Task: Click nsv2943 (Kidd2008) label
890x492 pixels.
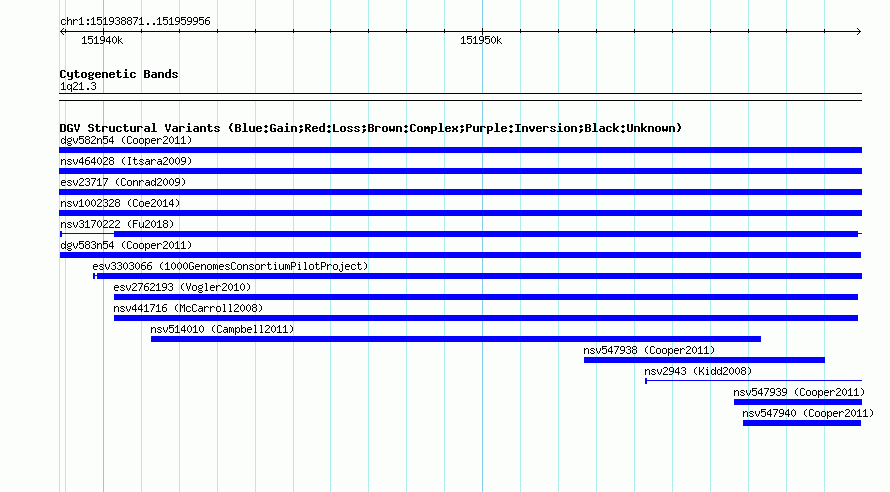Action: (x=698, y=371)
